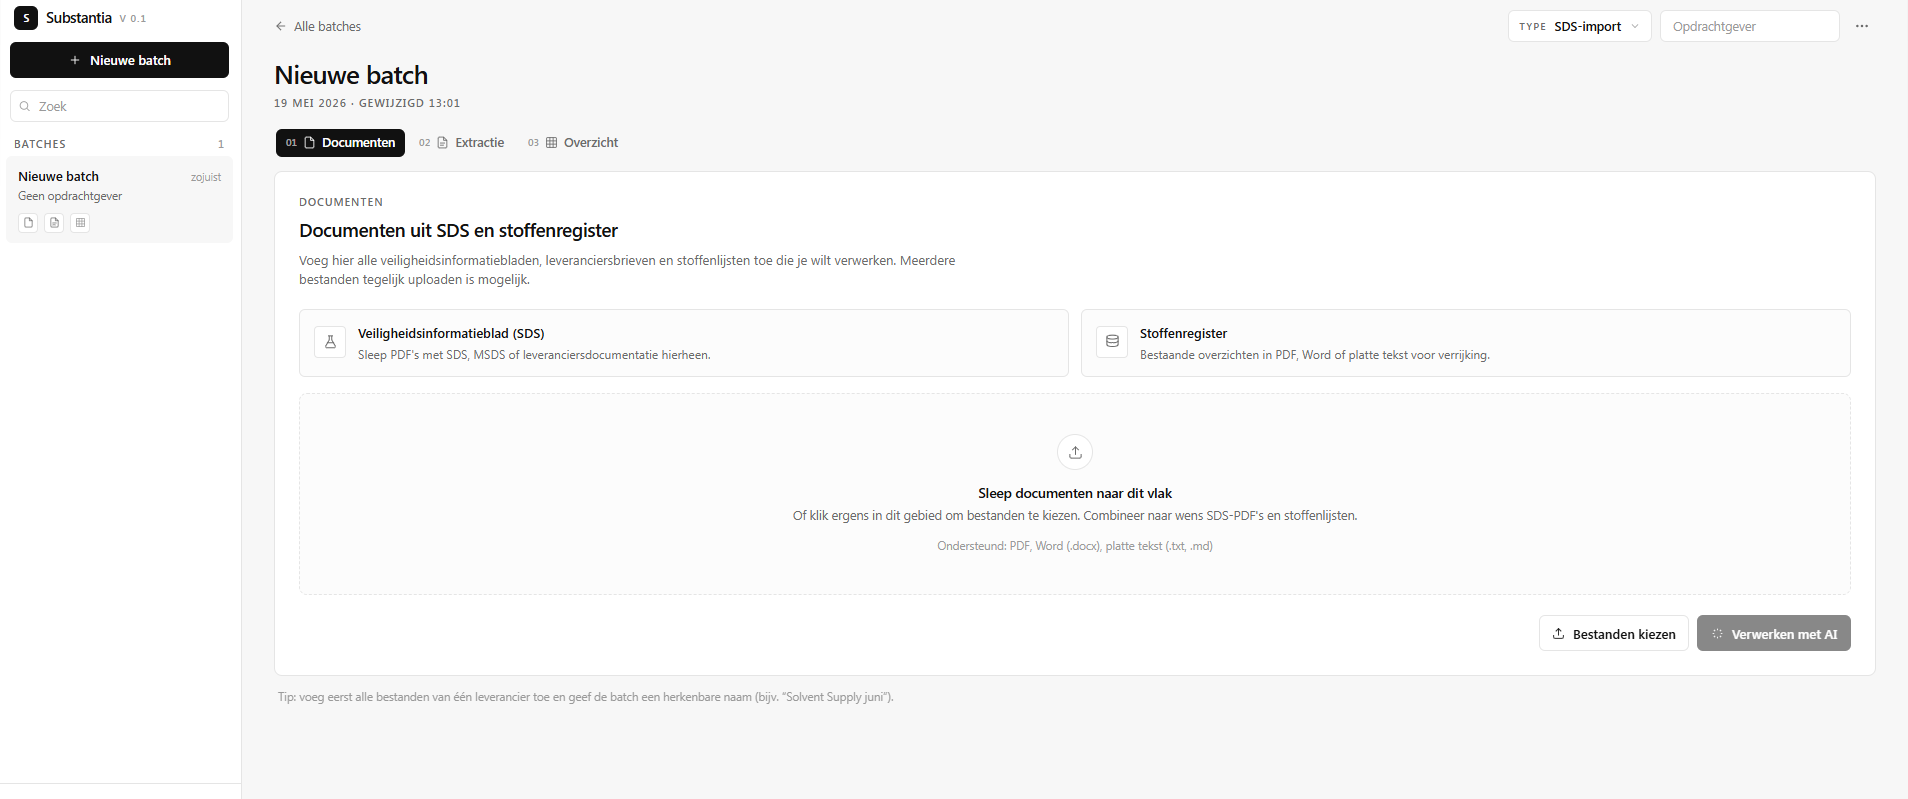1908x799 pixels.
Task: Click the database icon for Stoffenregister
Action: point(1112,342)
